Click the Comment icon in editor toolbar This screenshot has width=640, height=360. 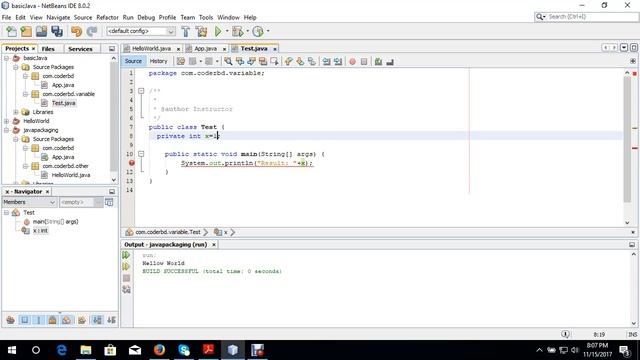click(x=378, y=62)
